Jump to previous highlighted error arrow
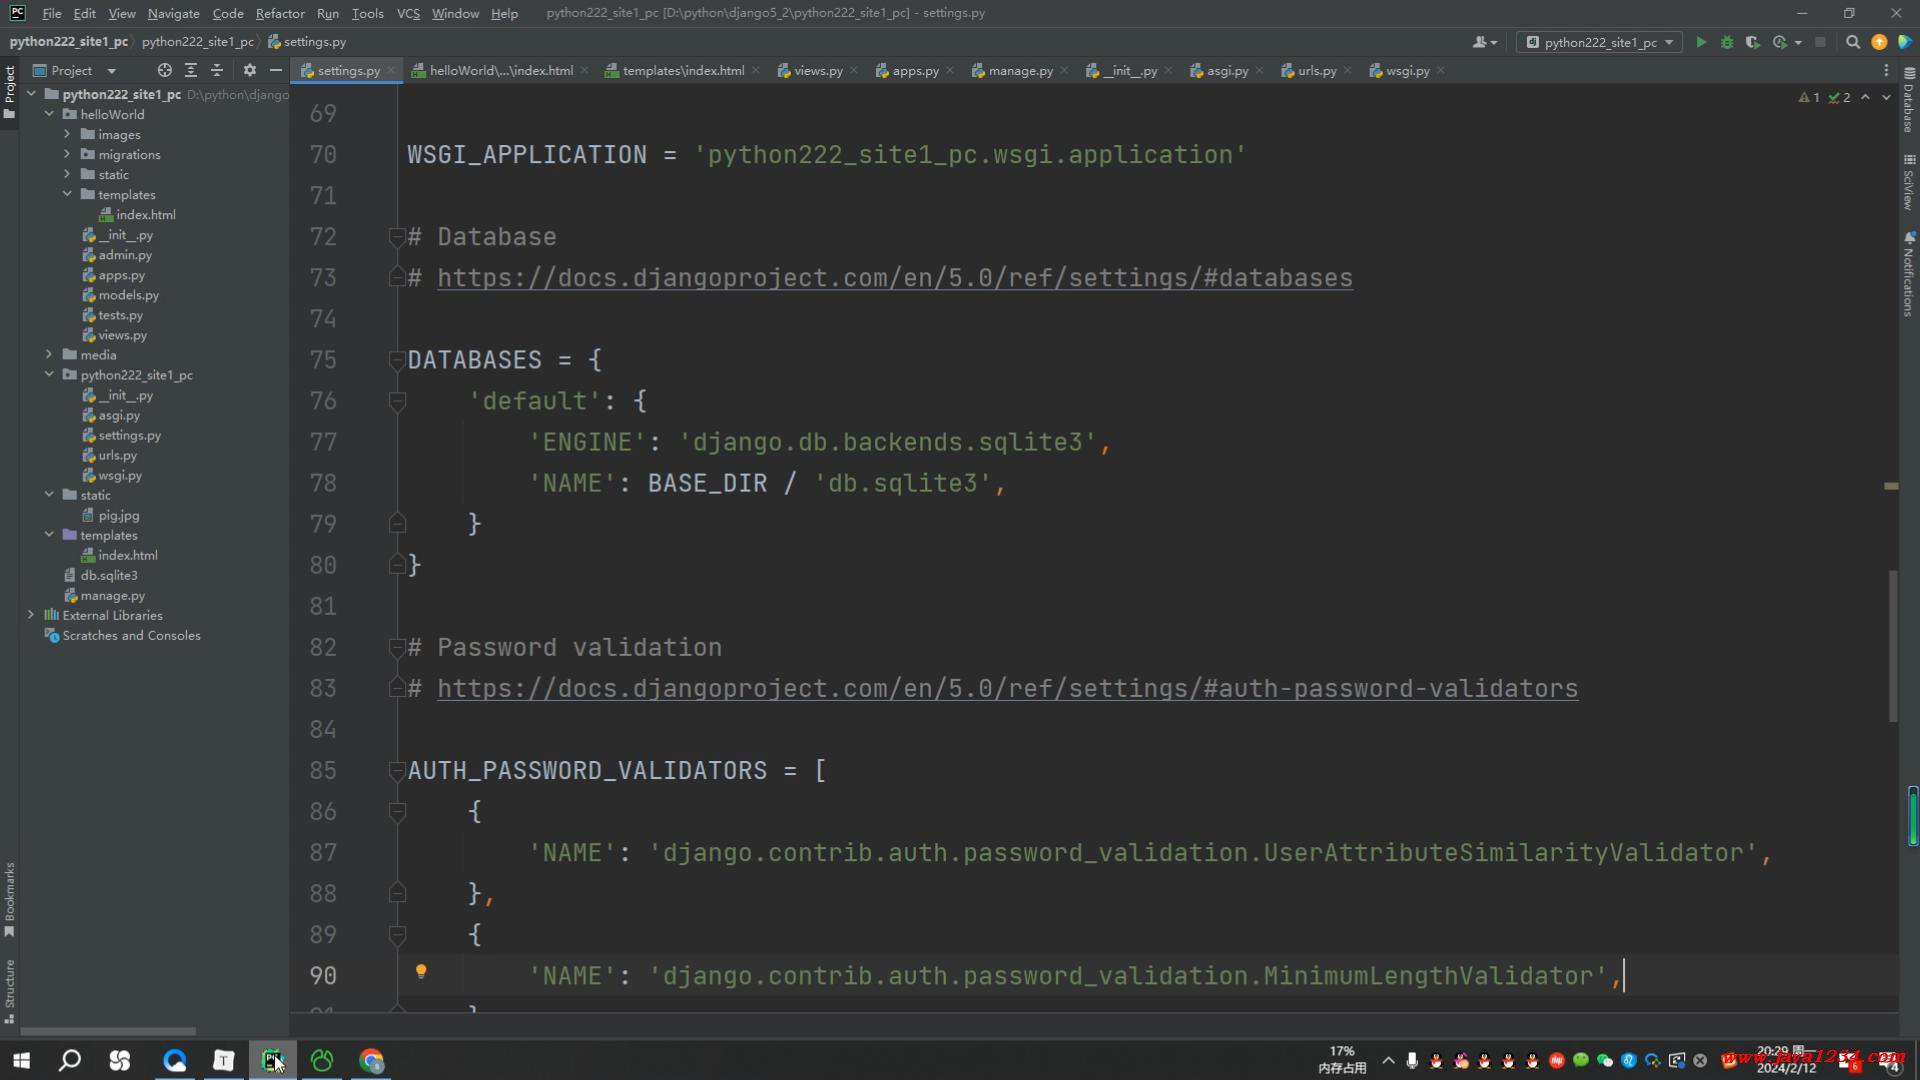 pyautogui.click(x=1865, y=97)
